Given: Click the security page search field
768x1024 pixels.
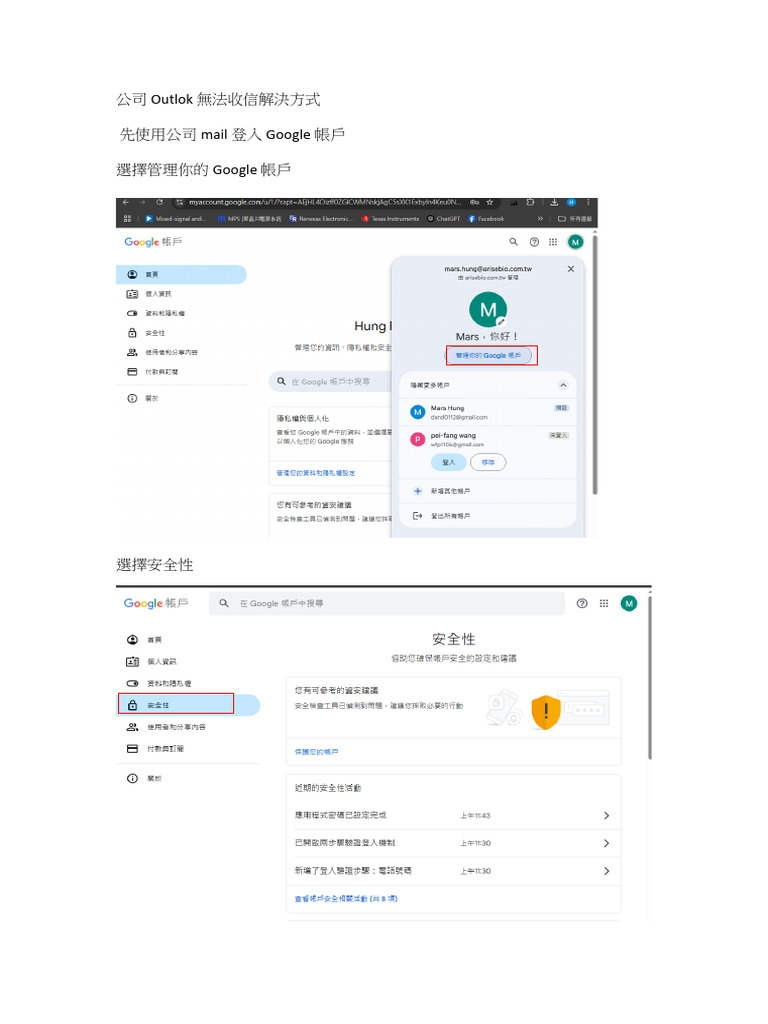Looking at the screenshot, I should (x=387, y=603).
